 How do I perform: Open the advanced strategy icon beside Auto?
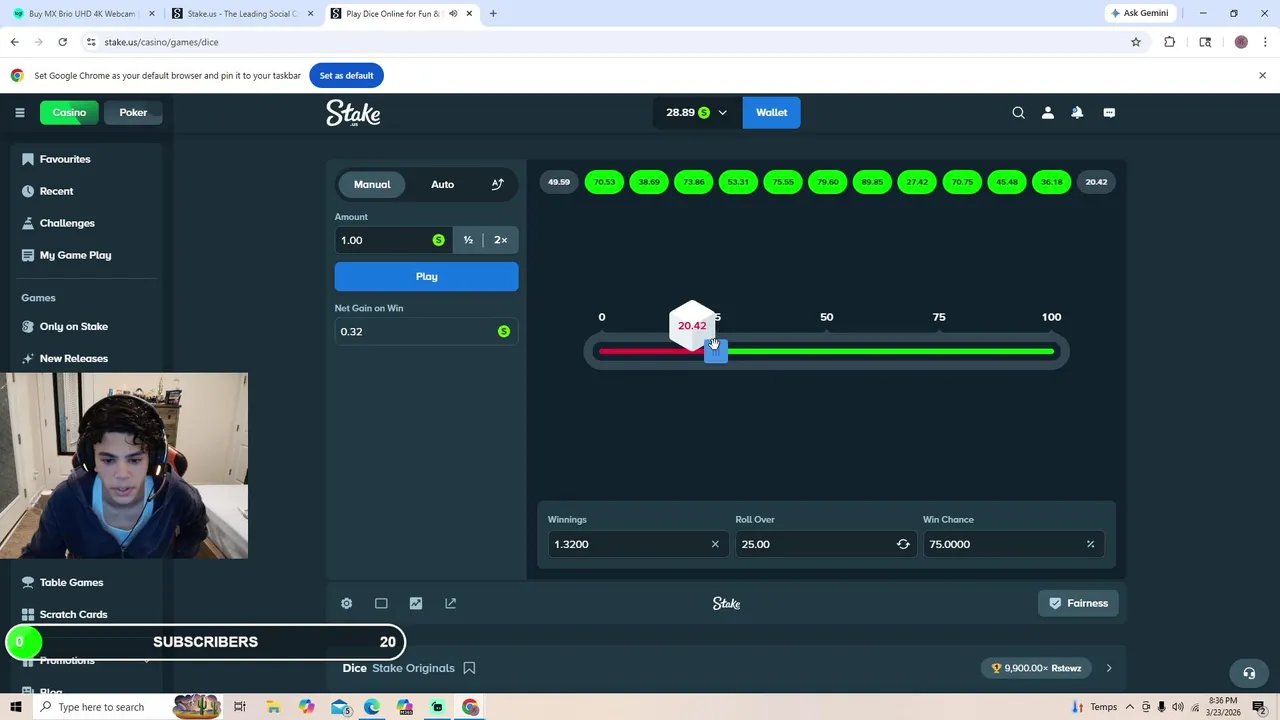[497, 184]
